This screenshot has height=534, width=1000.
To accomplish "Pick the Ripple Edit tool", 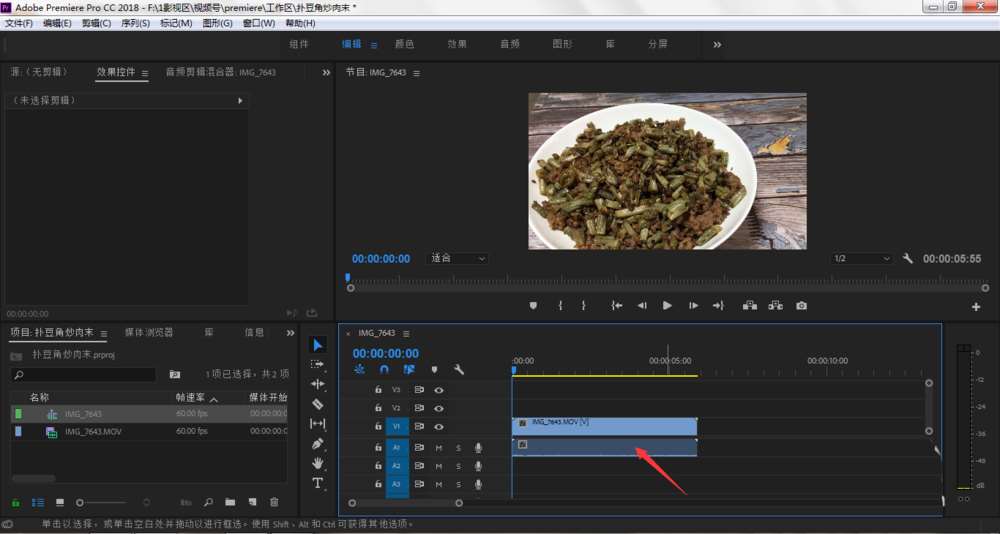I will 318,384.
